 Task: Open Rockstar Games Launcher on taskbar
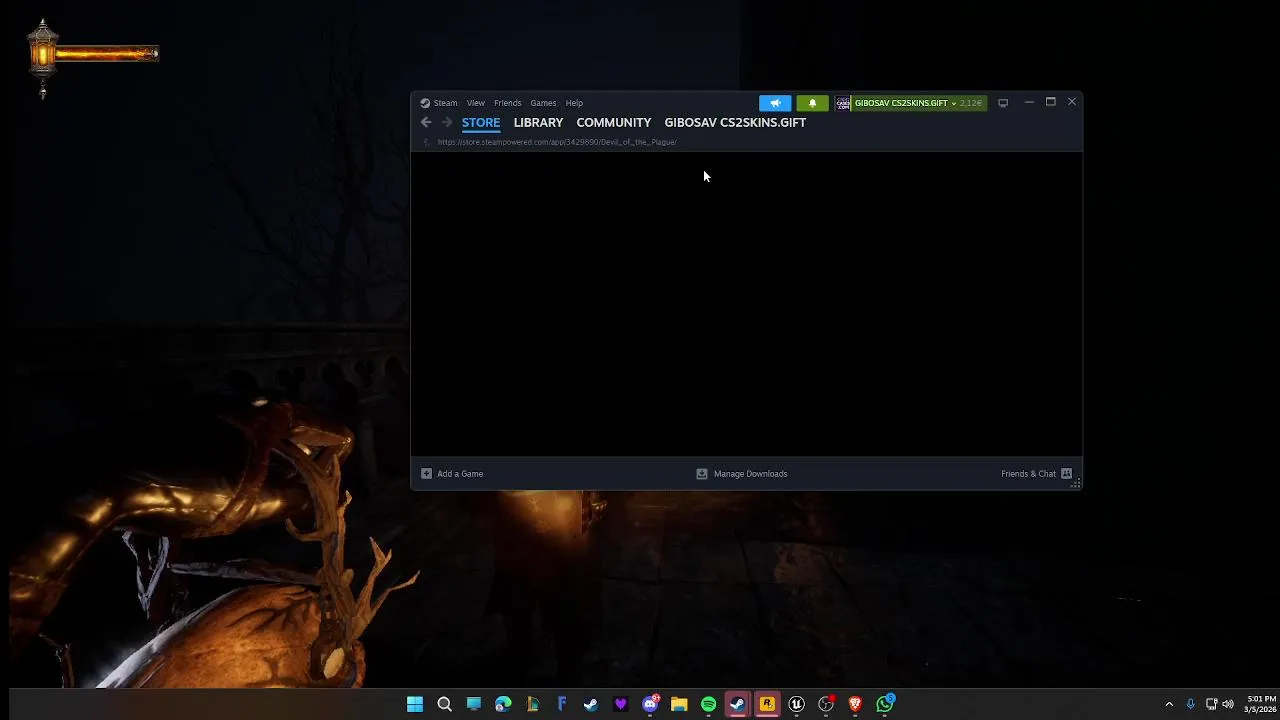tap(767, 704)
